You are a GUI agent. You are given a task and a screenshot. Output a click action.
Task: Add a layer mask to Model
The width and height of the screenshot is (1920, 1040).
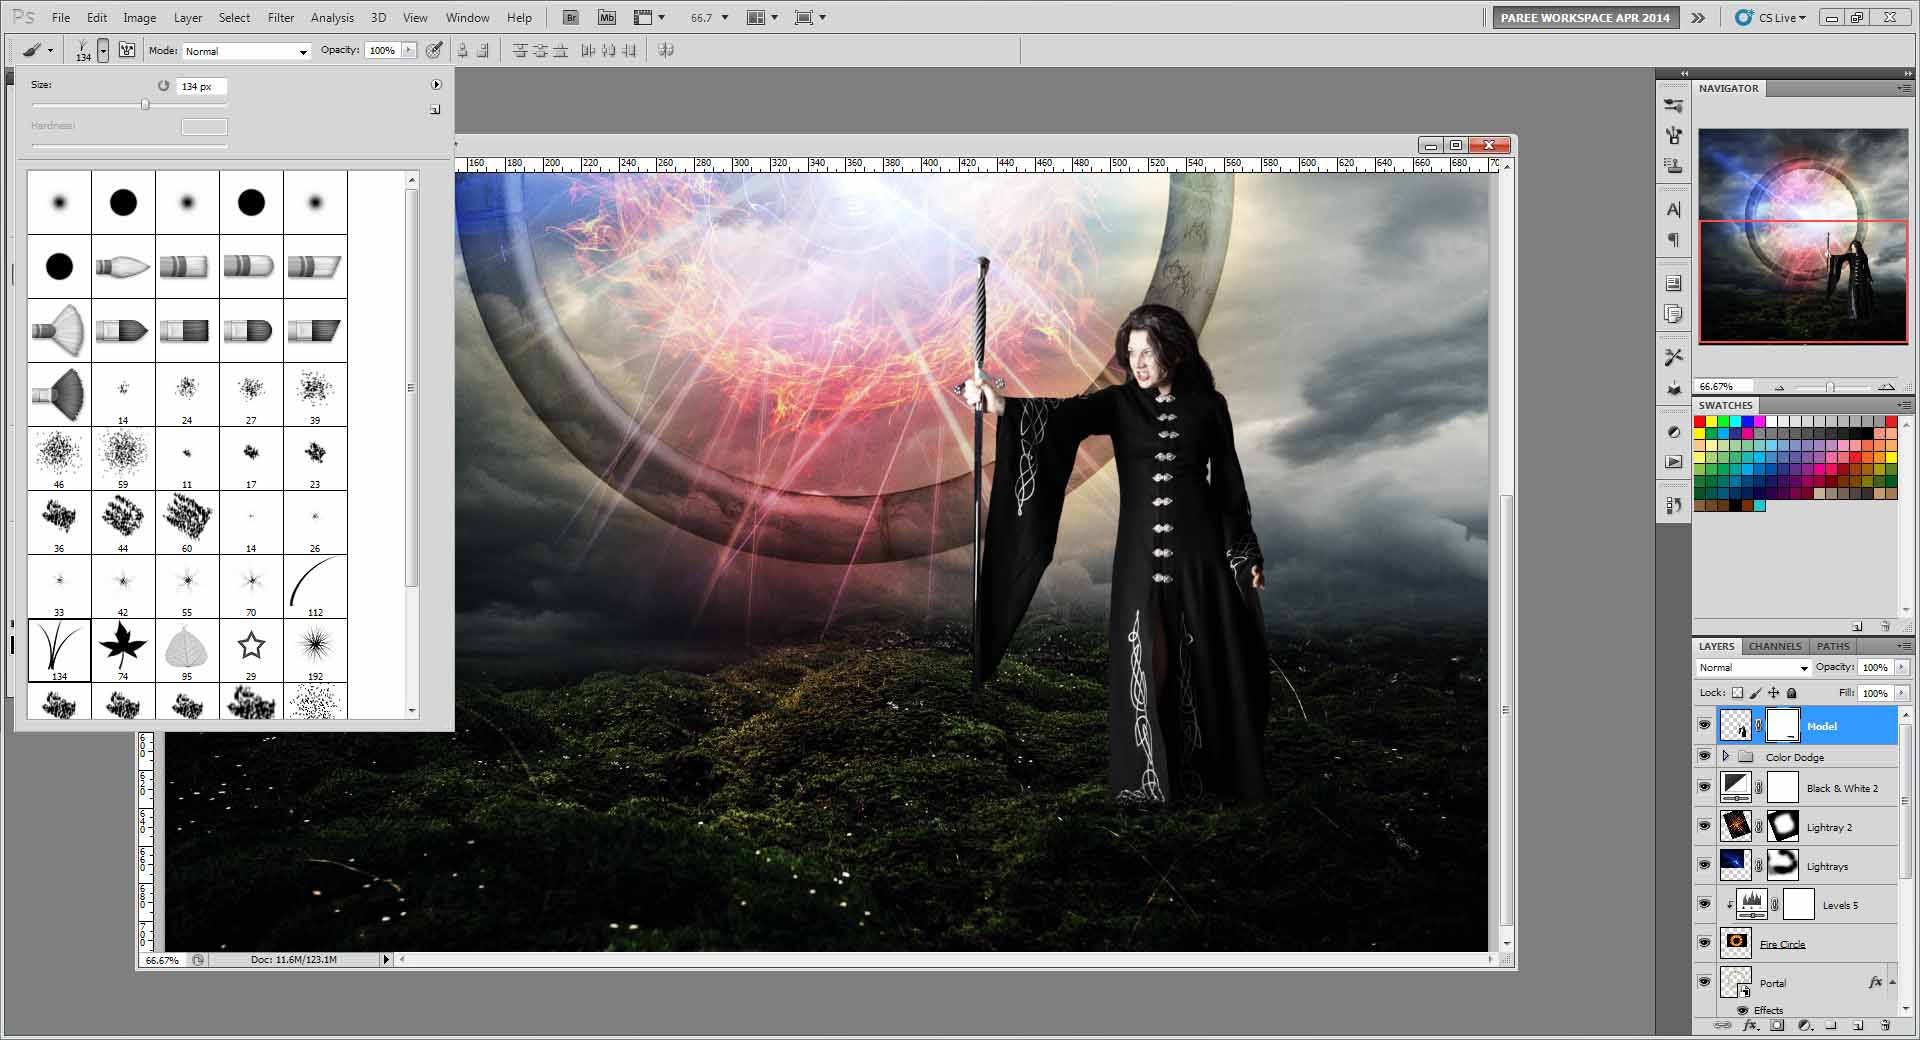point(1777,1025)
